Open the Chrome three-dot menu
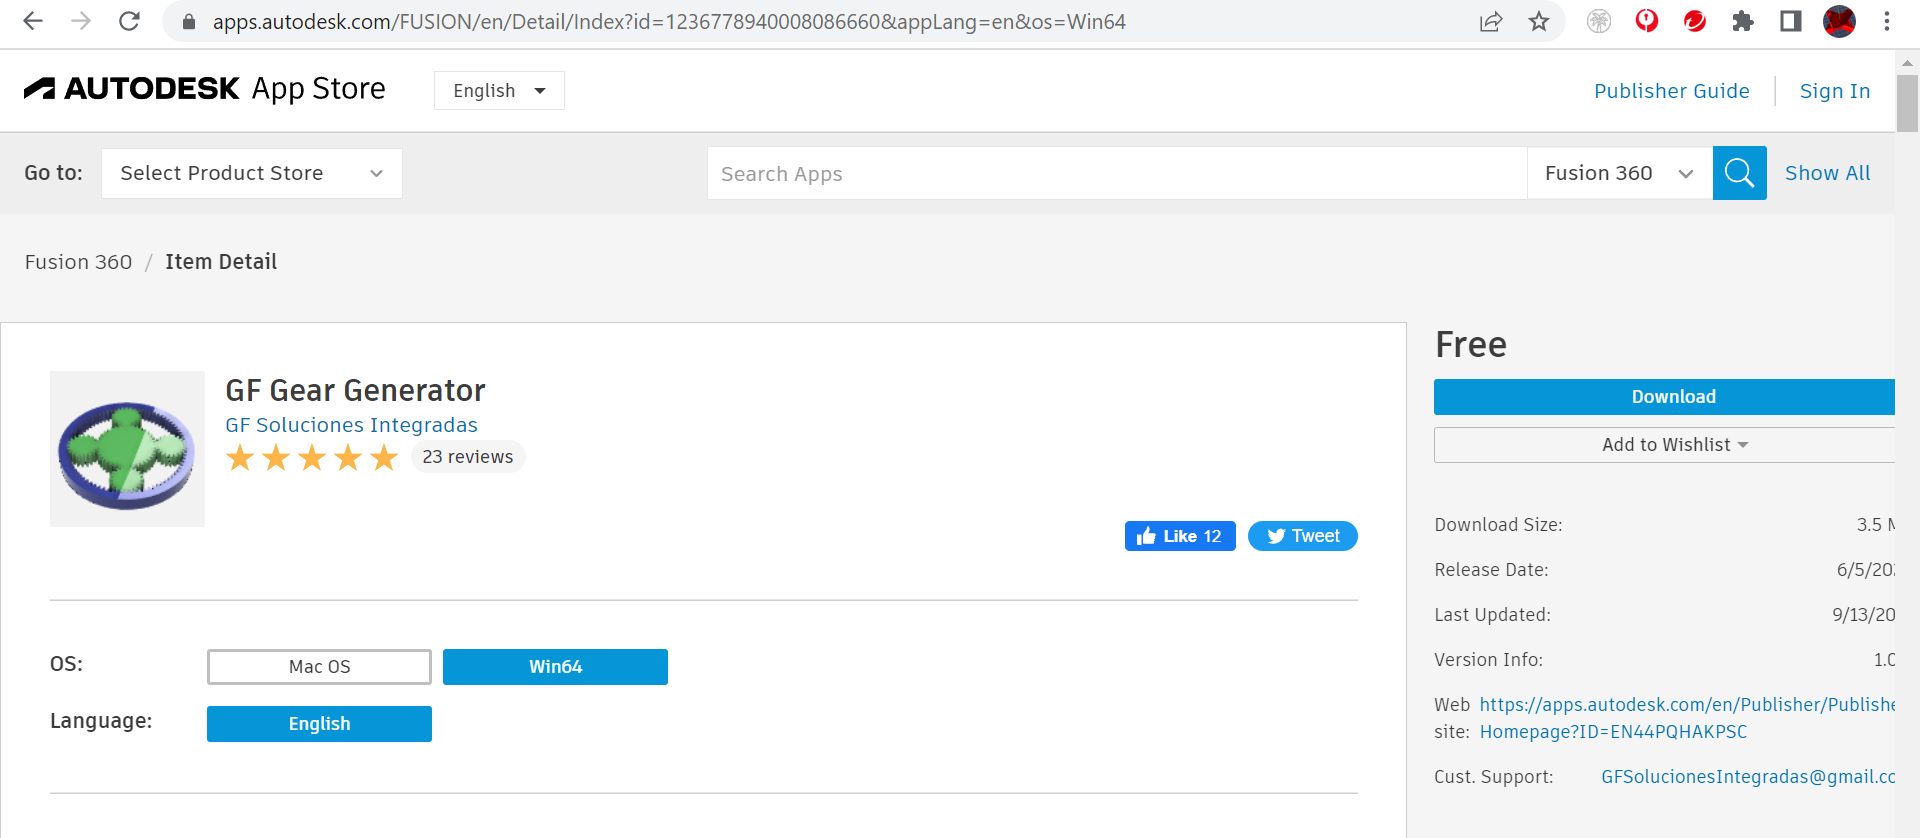 click(x=1887, y=21)
